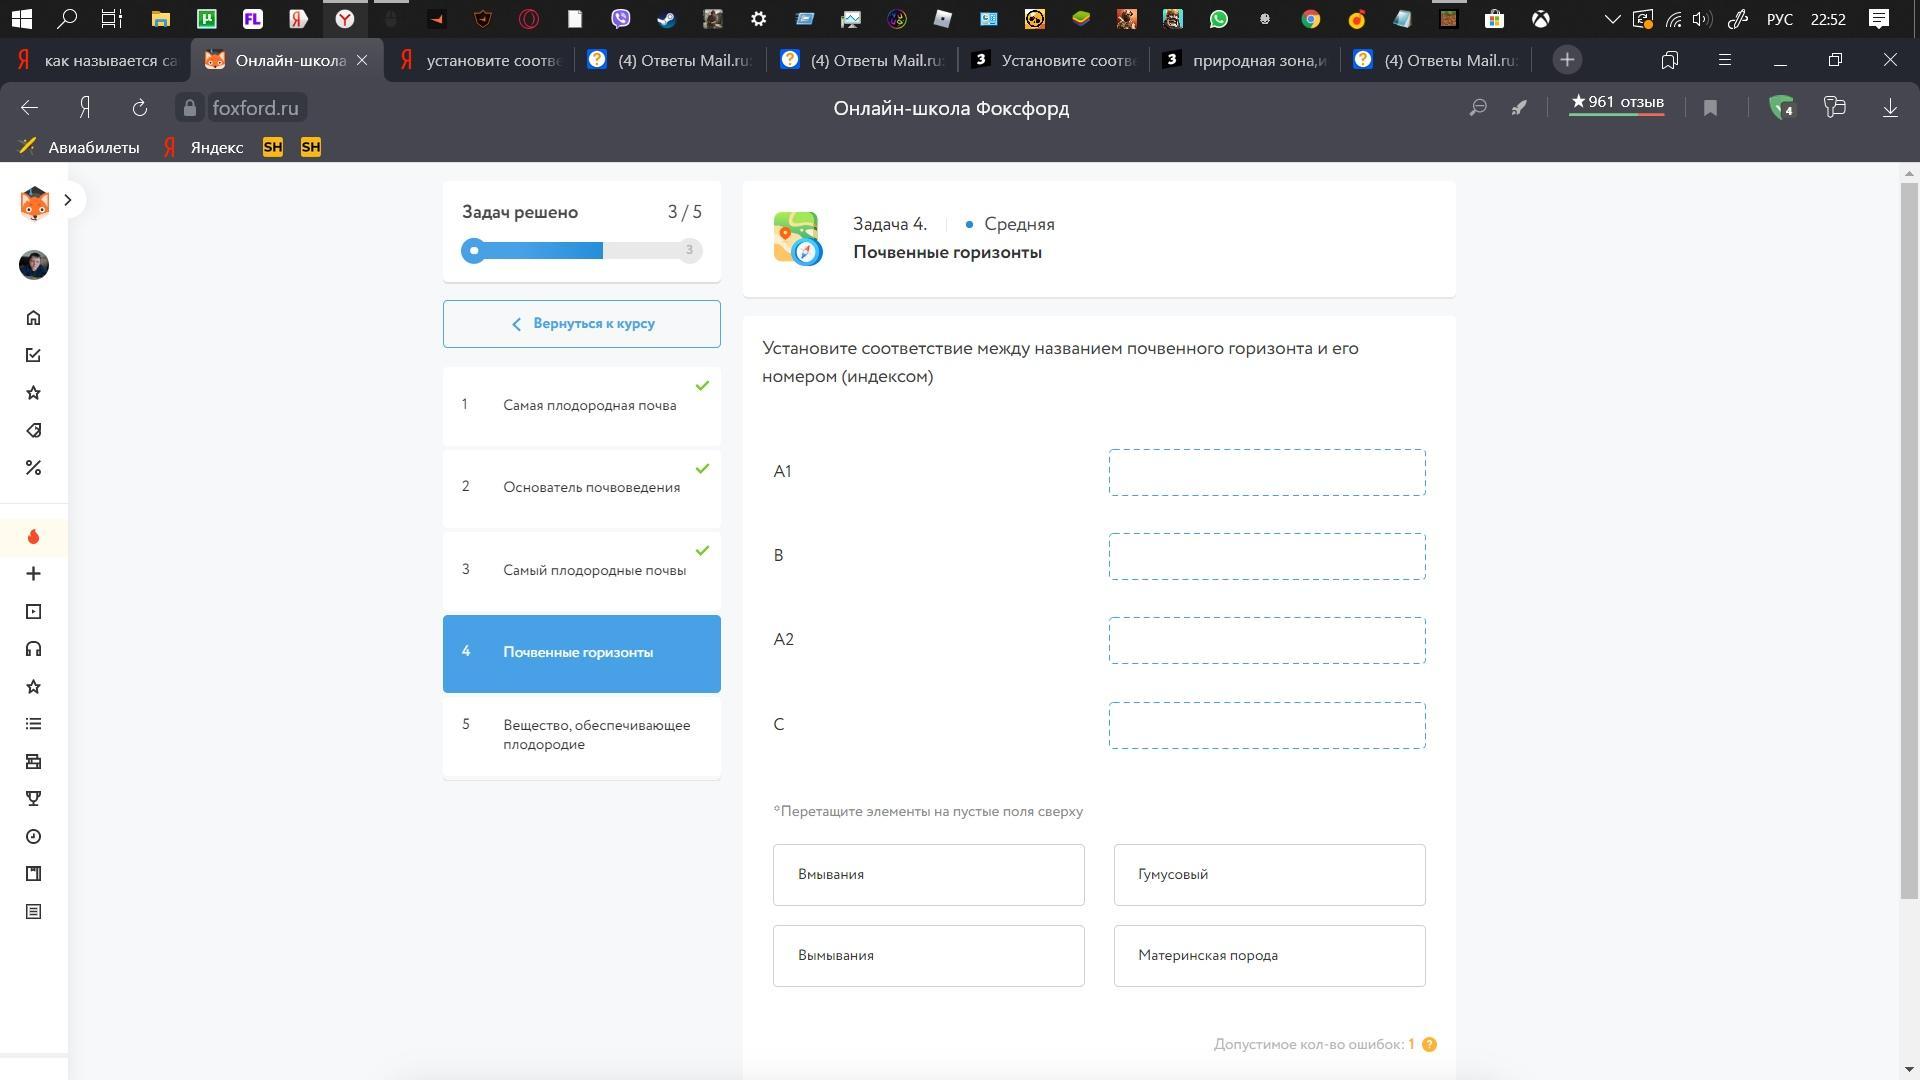Click the user avatar in sidebar
The height and width of the screenshot is (1080, 1920).
[33, 265]
